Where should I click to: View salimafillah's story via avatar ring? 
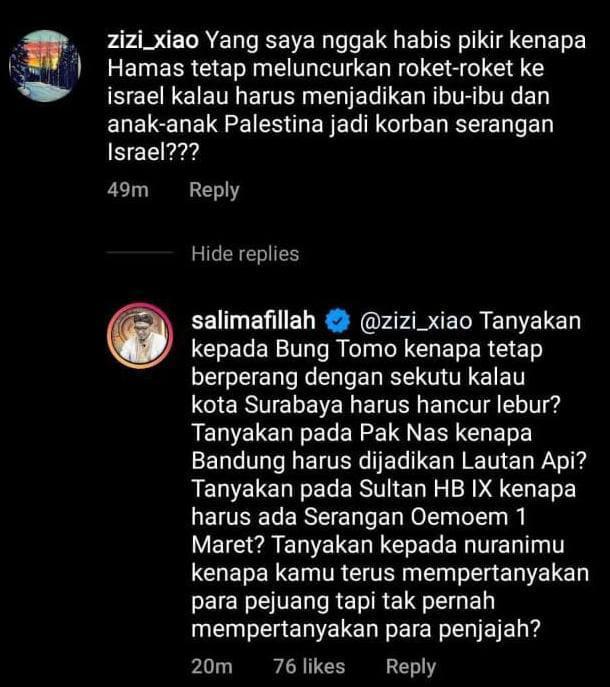click(x=140, y=335)
